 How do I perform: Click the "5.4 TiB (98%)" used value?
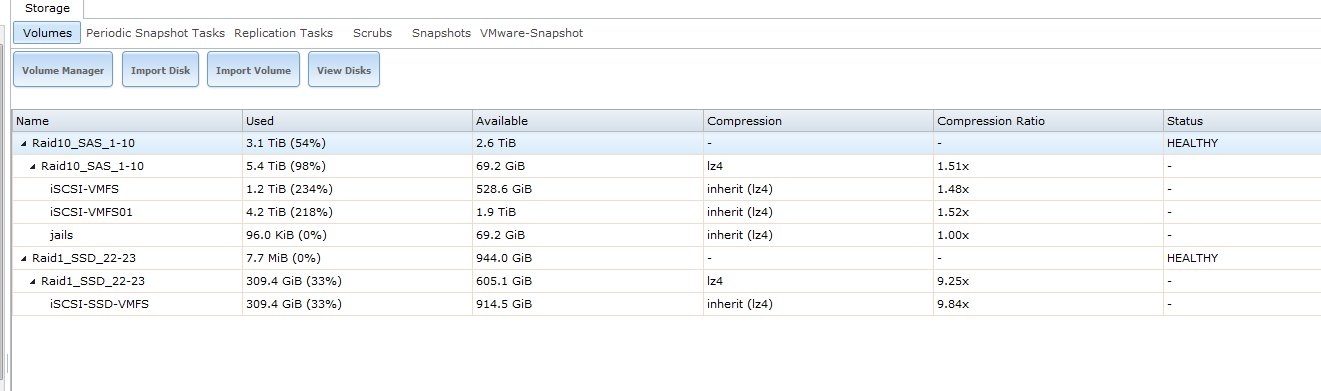(x=285, y=167)
